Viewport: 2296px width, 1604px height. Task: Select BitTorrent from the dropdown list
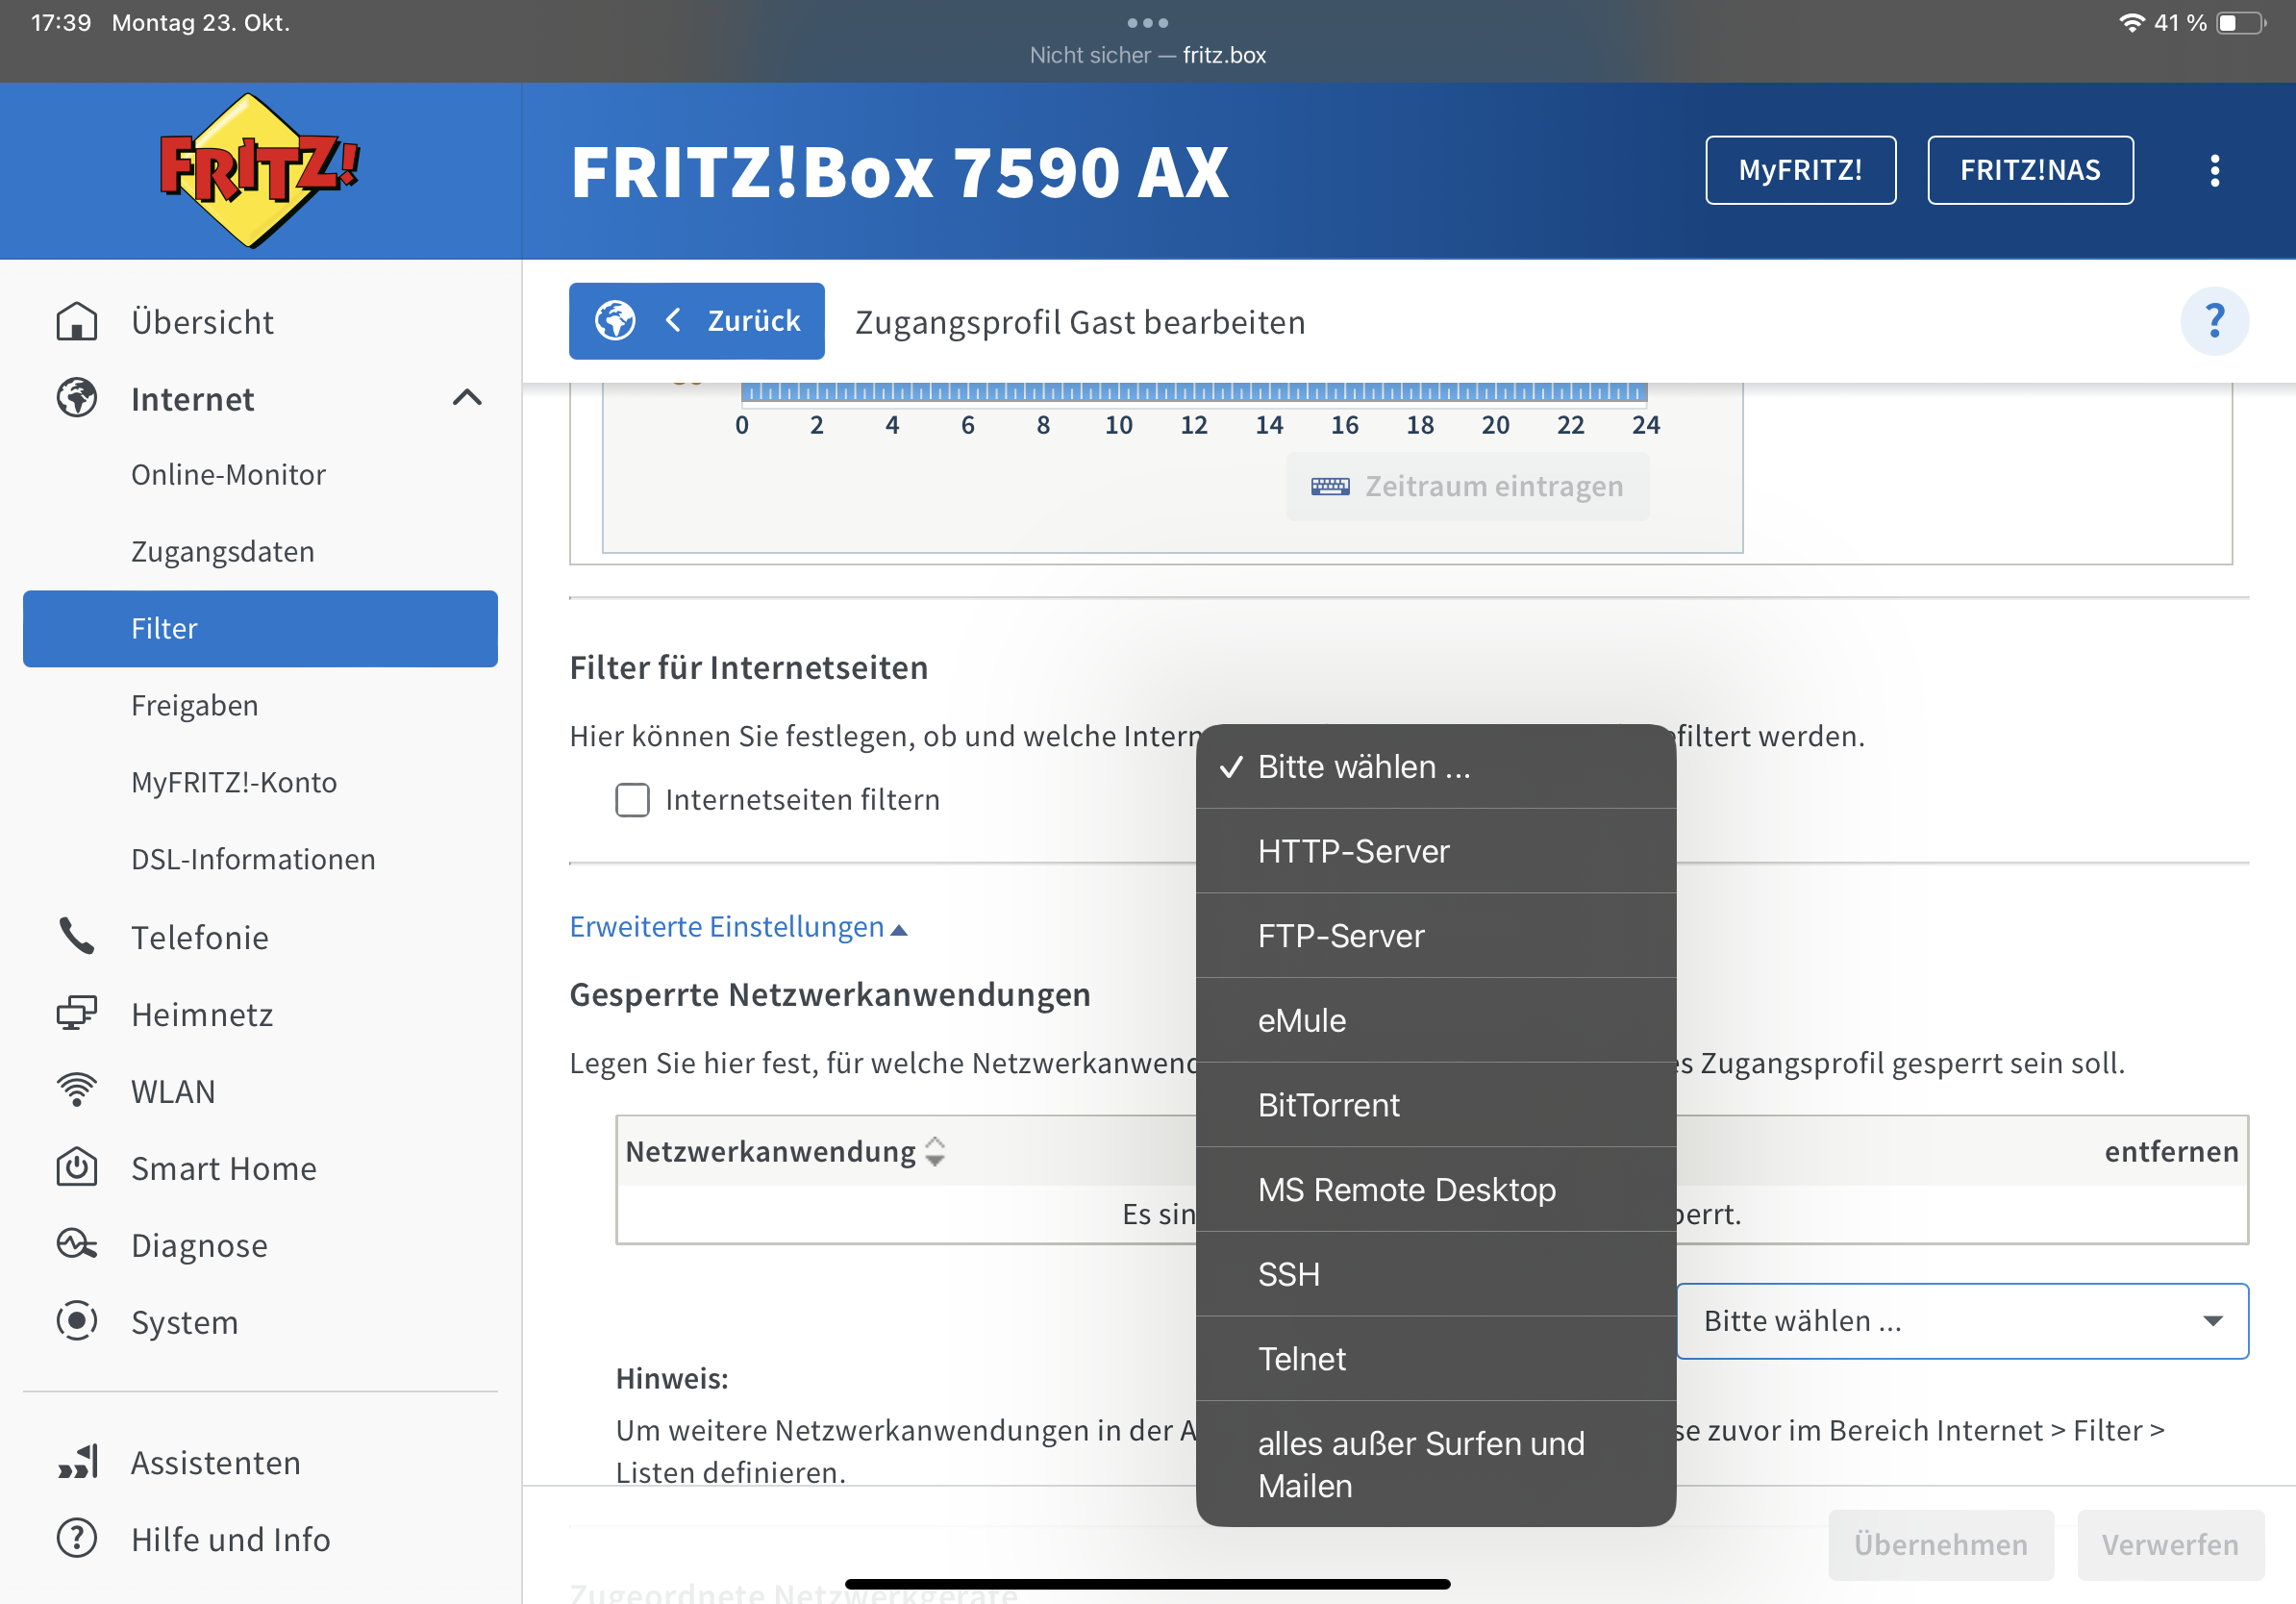click(x=1328, y=1105)
